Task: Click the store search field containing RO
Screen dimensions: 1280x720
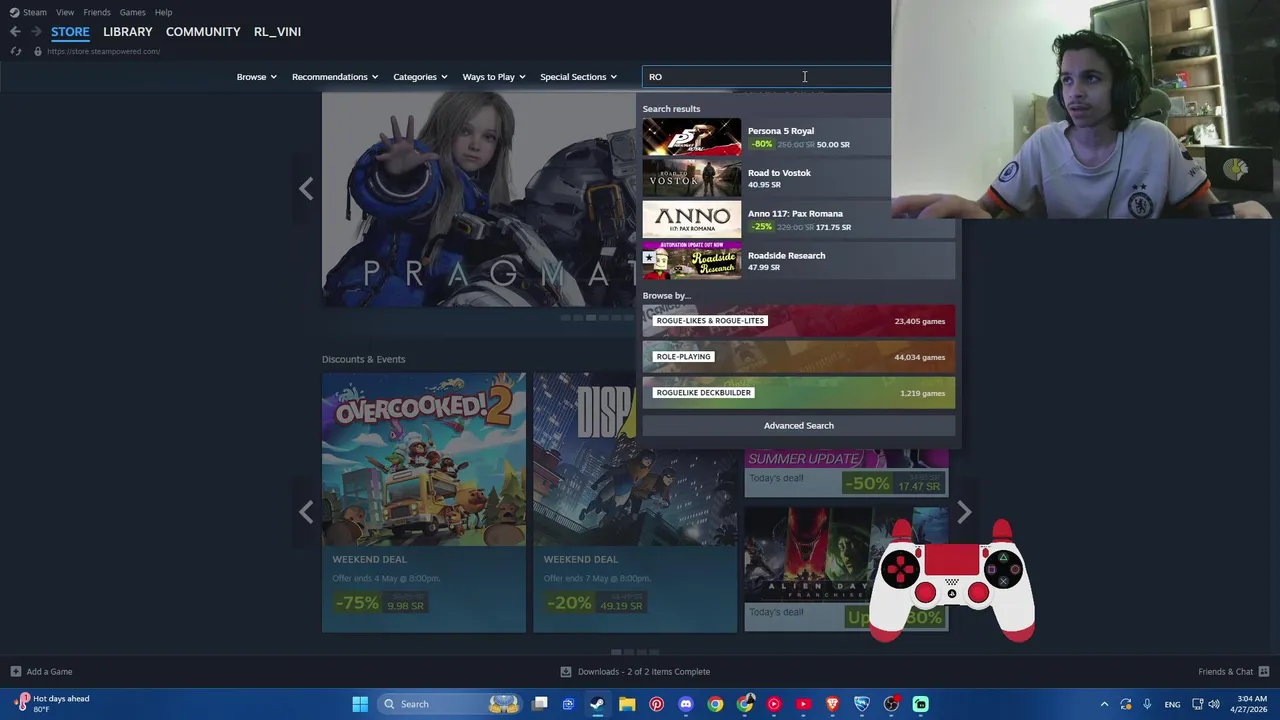Action: (x=765, y=77)
